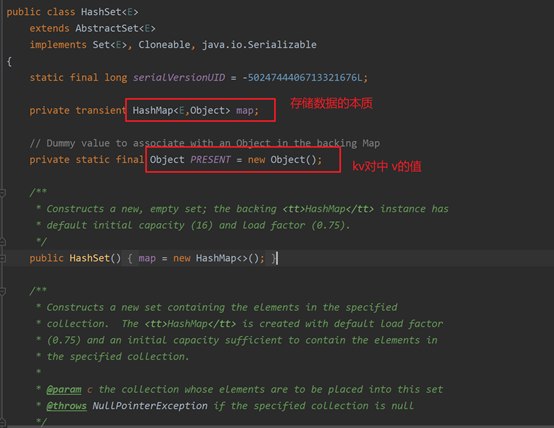Collapse the second Javadoc comment starting fold marker
This screenshot has height=428, width=554.
click(2, 291)
